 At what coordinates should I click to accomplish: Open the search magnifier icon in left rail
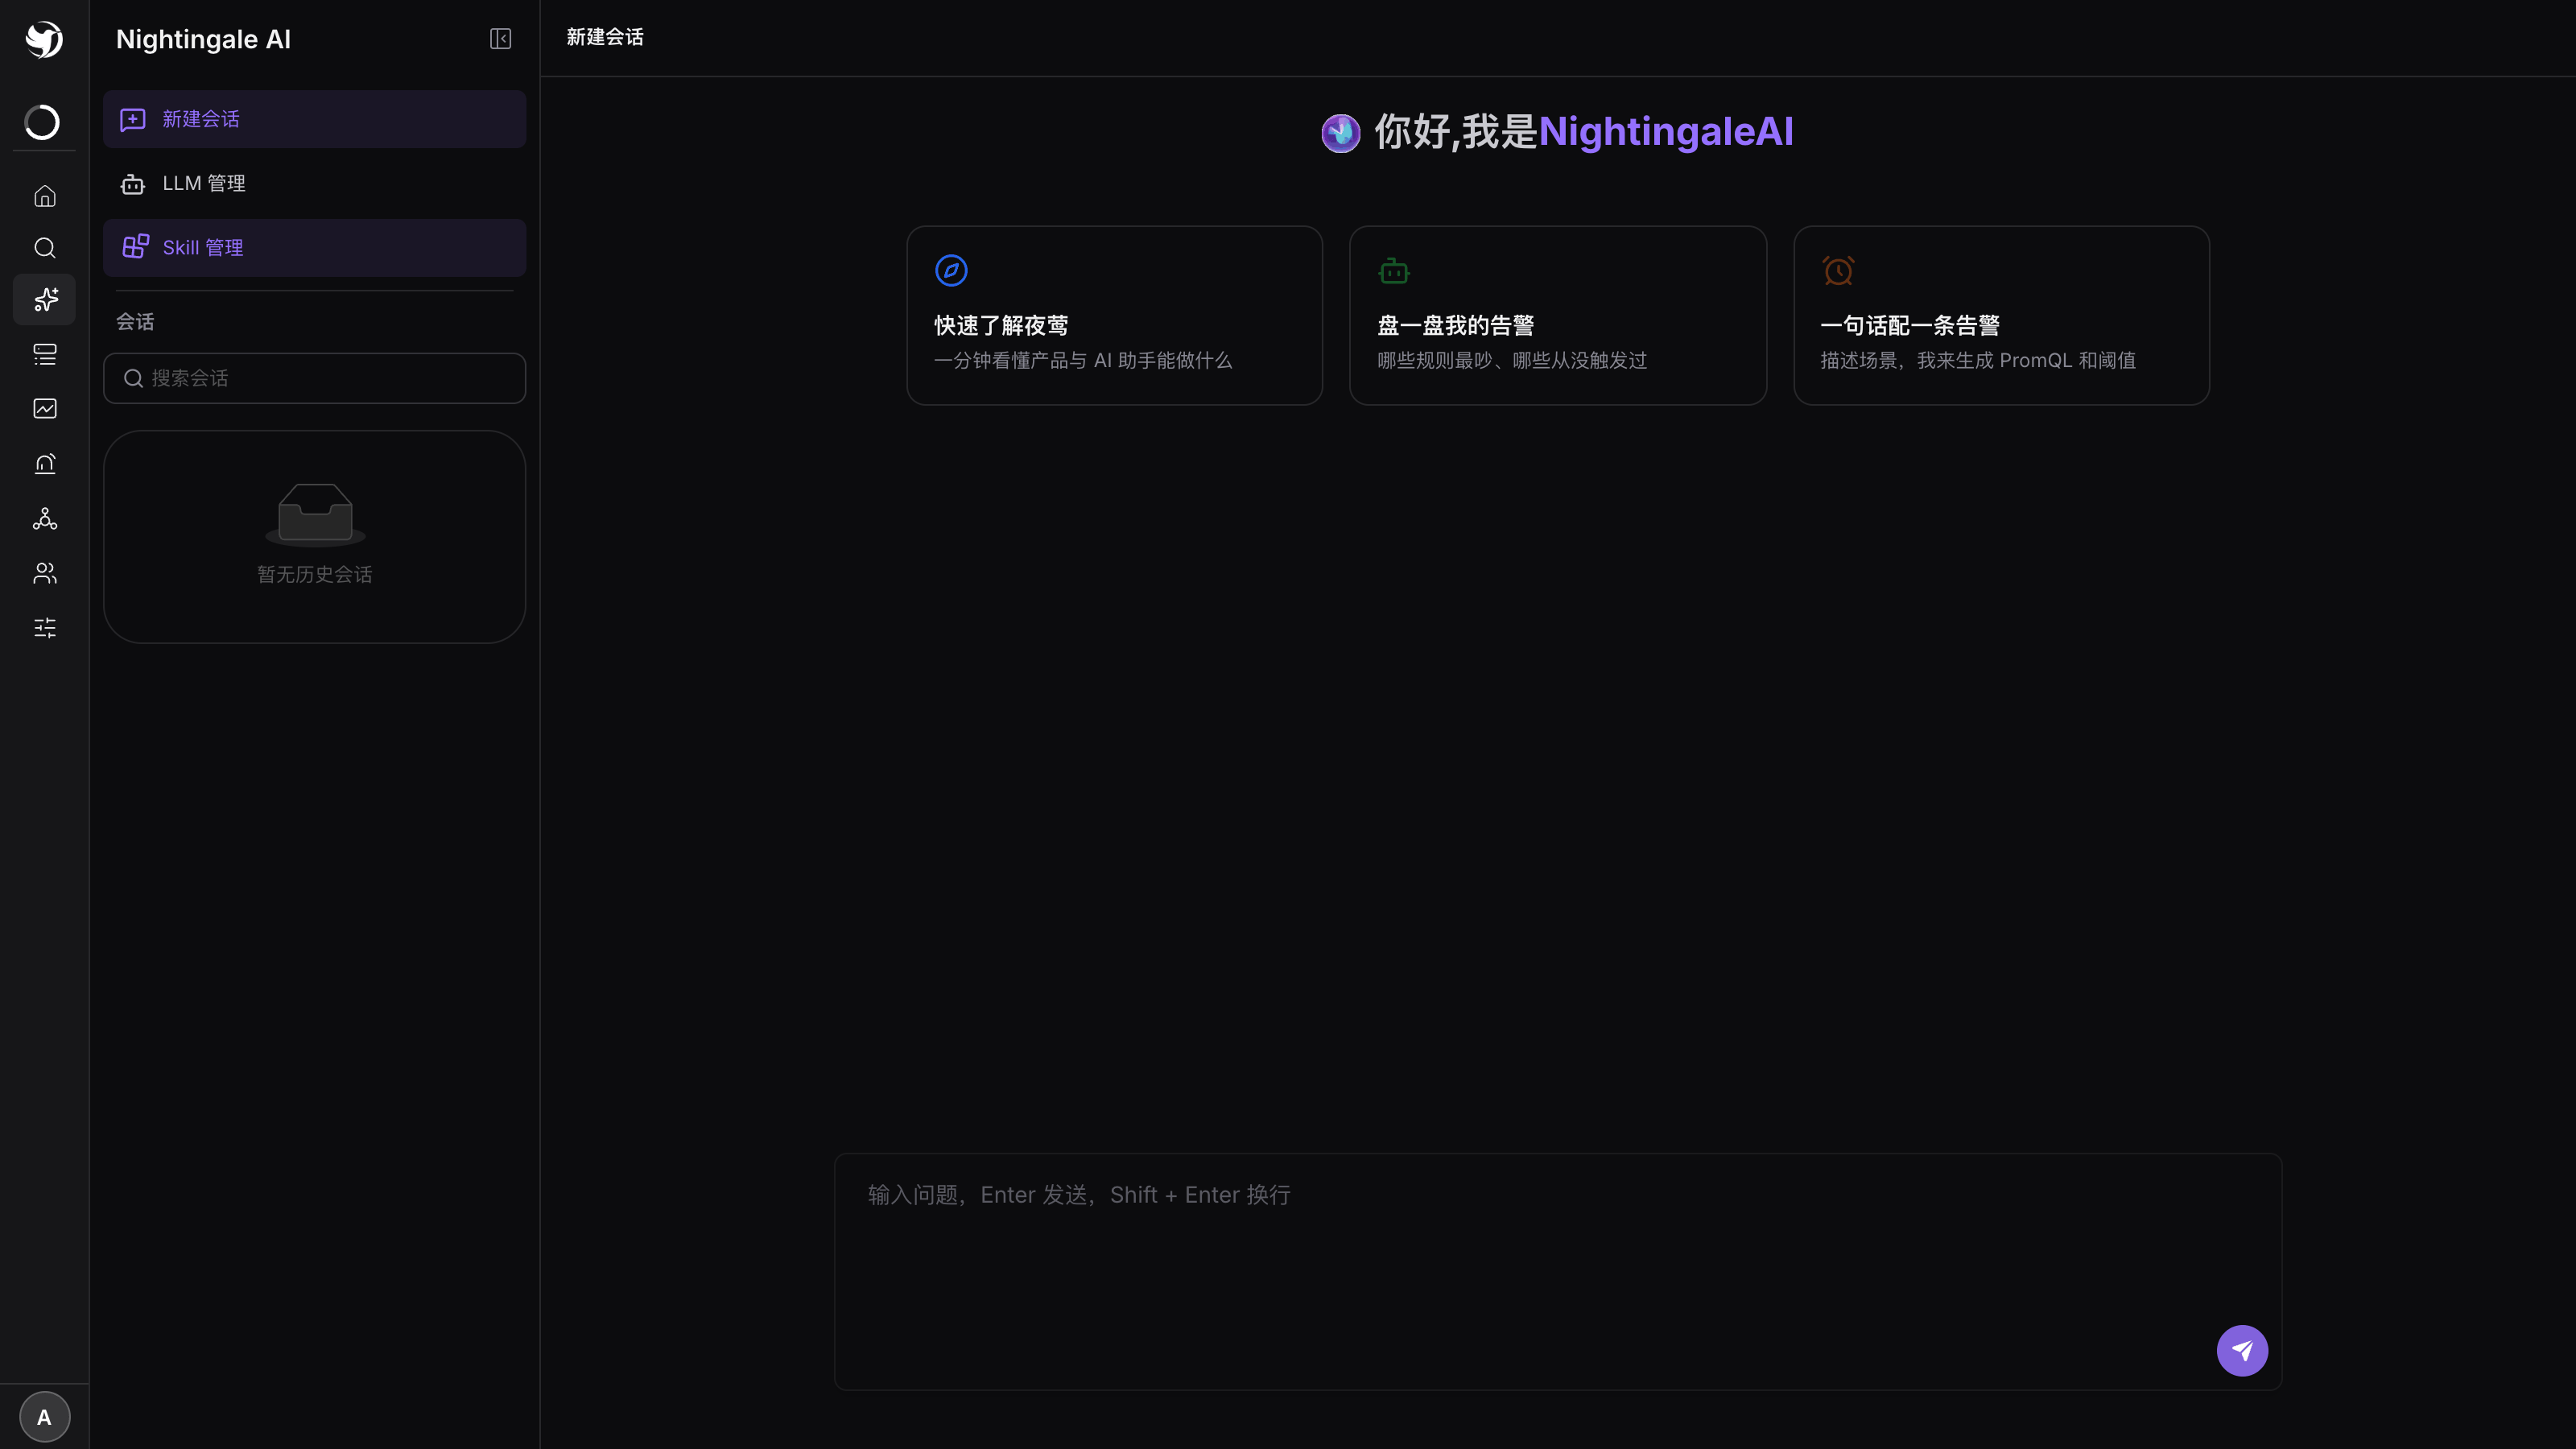(45, 248)
